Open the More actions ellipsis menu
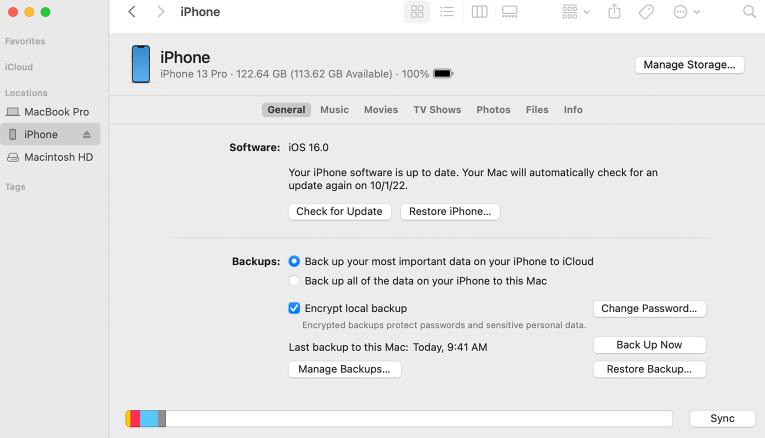Viewport: 765px width, 438px height. coord(686,12)
